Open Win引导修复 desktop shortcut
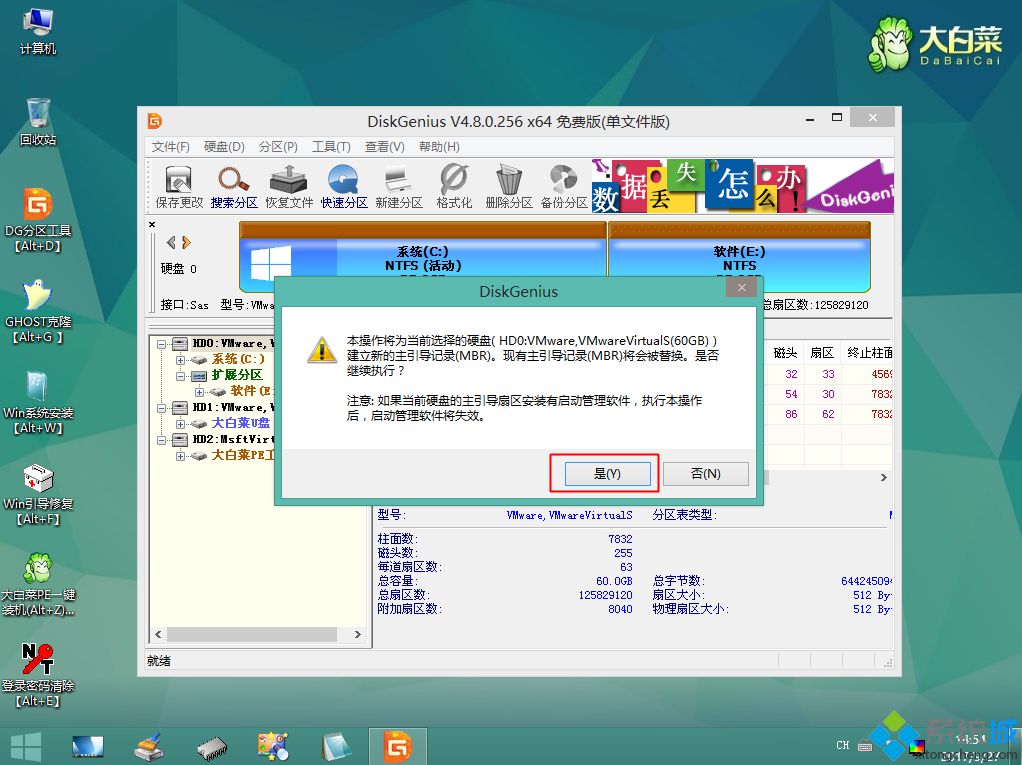The image size is (1022, 765). coord(37,480)
